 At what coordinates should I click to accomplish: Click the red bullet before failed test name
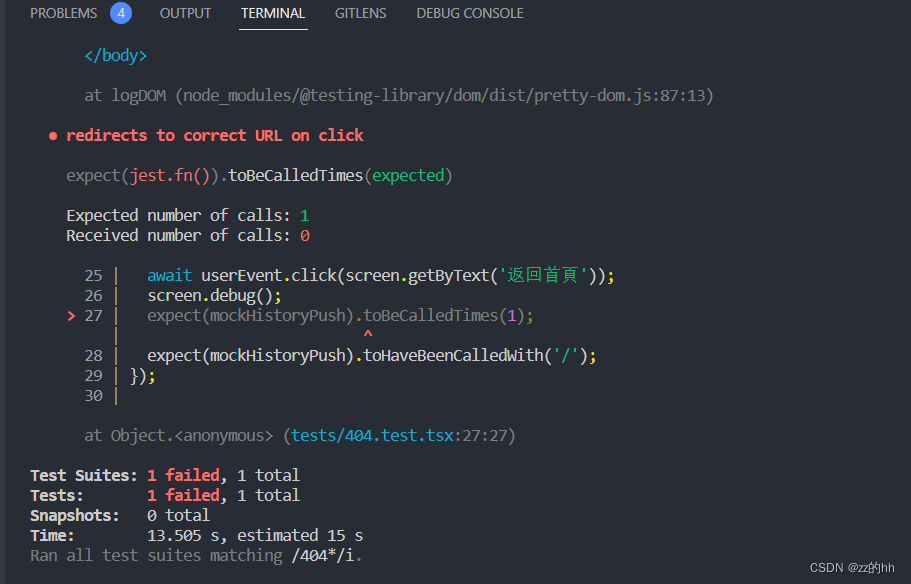coord(53,136)
